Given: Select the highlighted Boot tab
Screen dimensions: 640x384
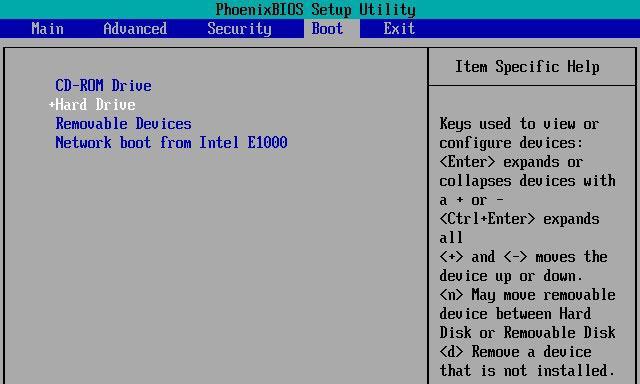Looking at the screenshot, I should [x=327, y=29].
